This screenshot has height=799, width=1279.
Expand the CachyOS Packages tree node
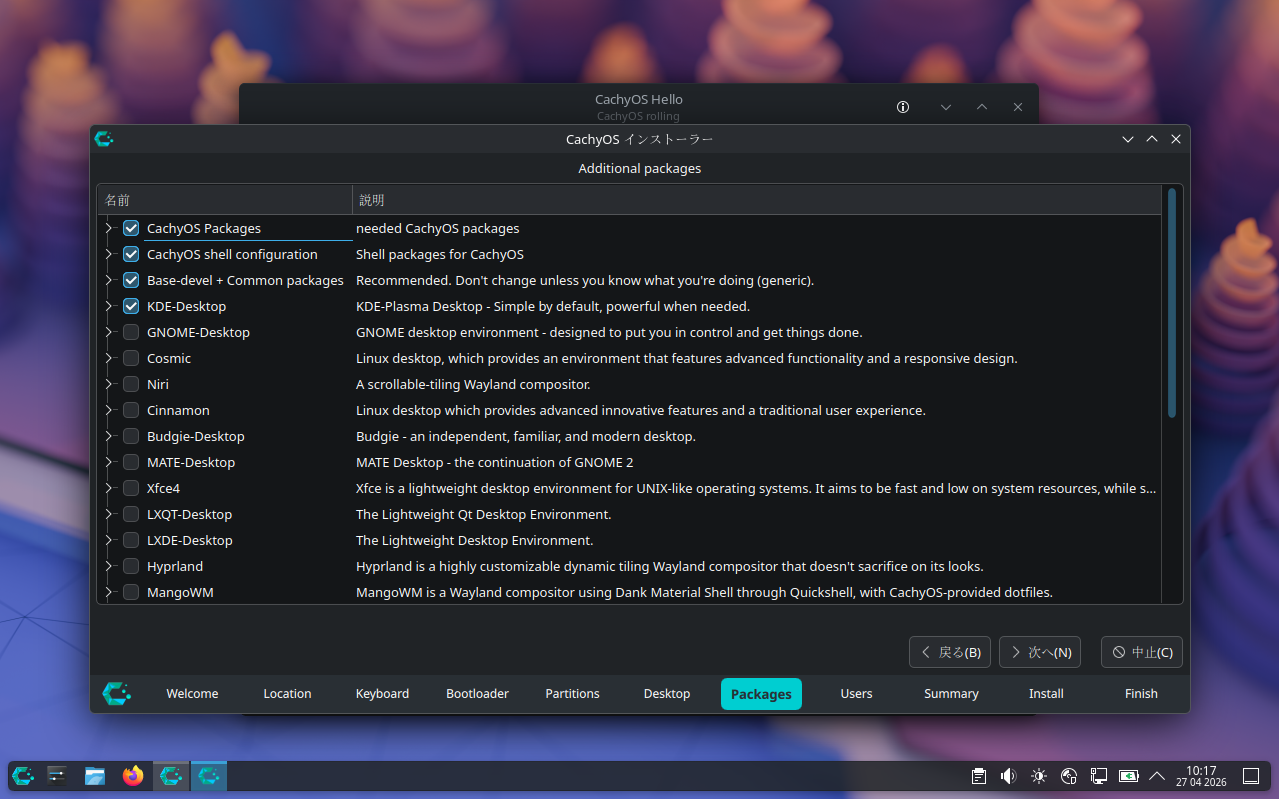[x=109, y=228]
